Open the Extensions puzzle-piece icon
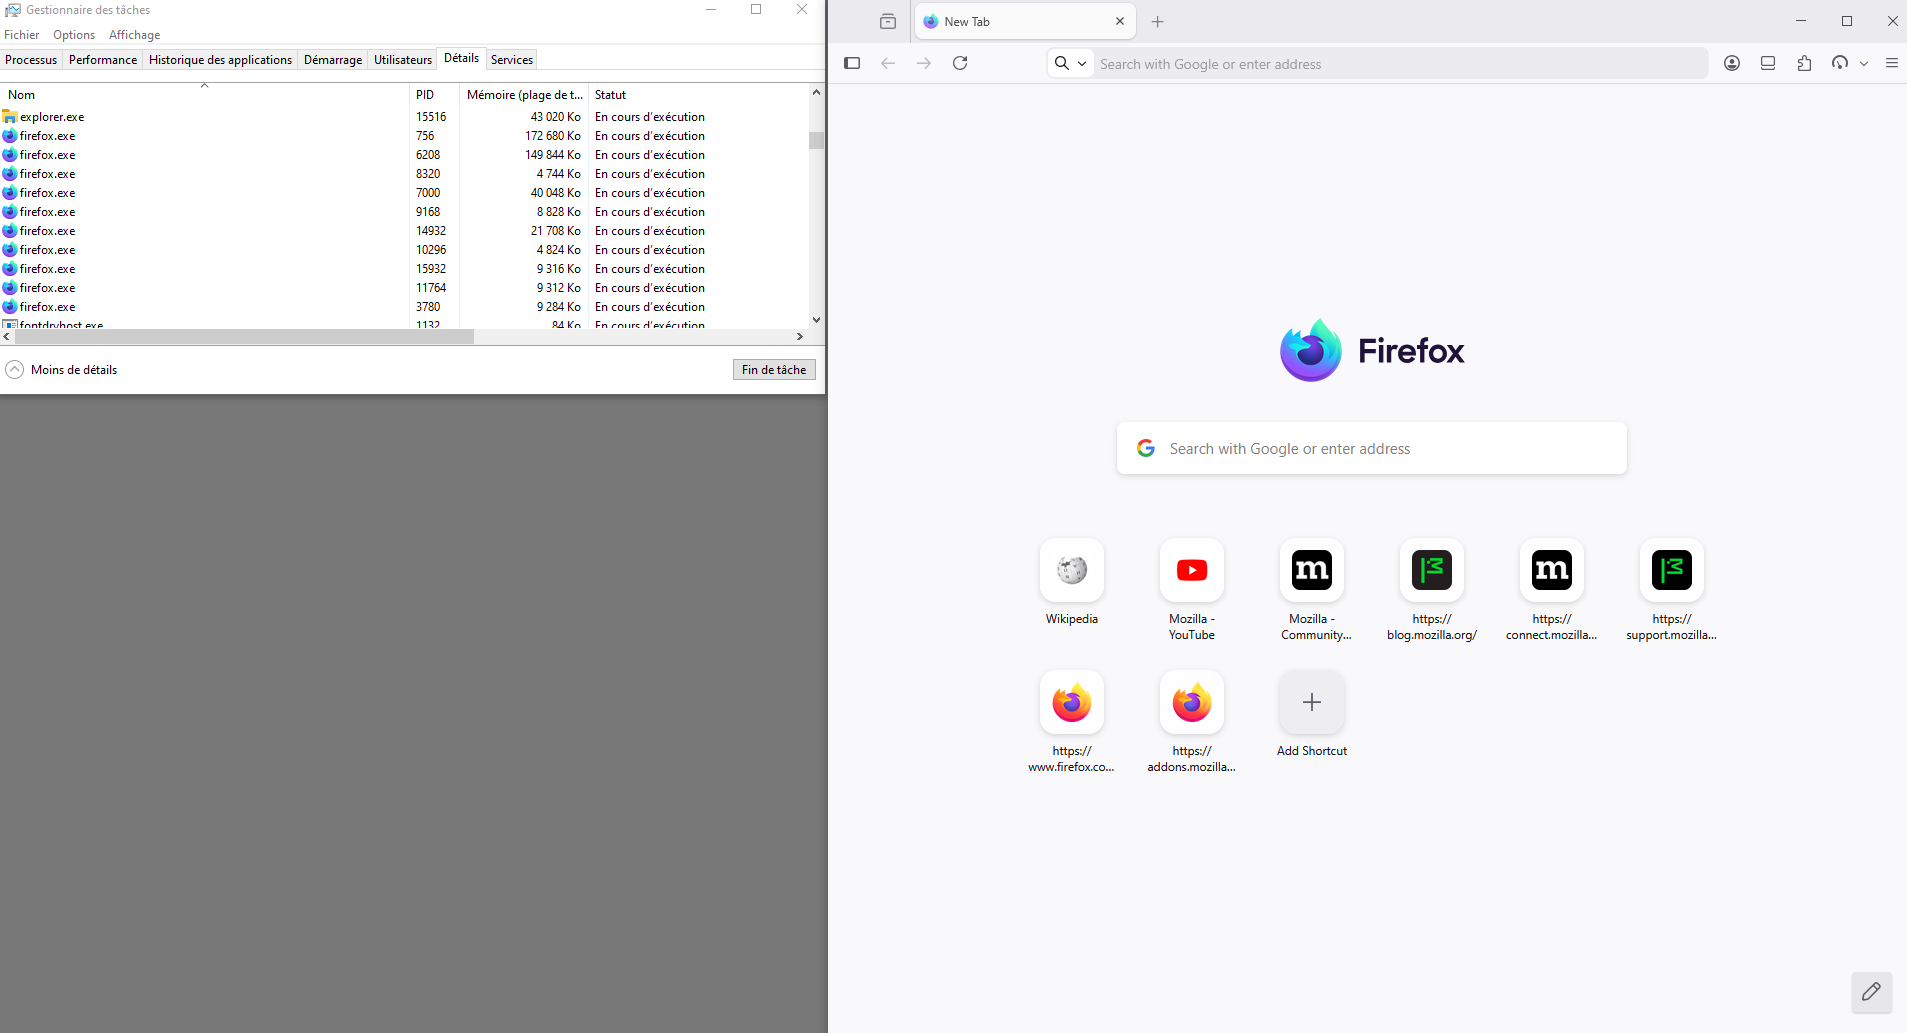Image resolution: width=1907 pixels, height=1033 pixels. (x=1804, y=63)
